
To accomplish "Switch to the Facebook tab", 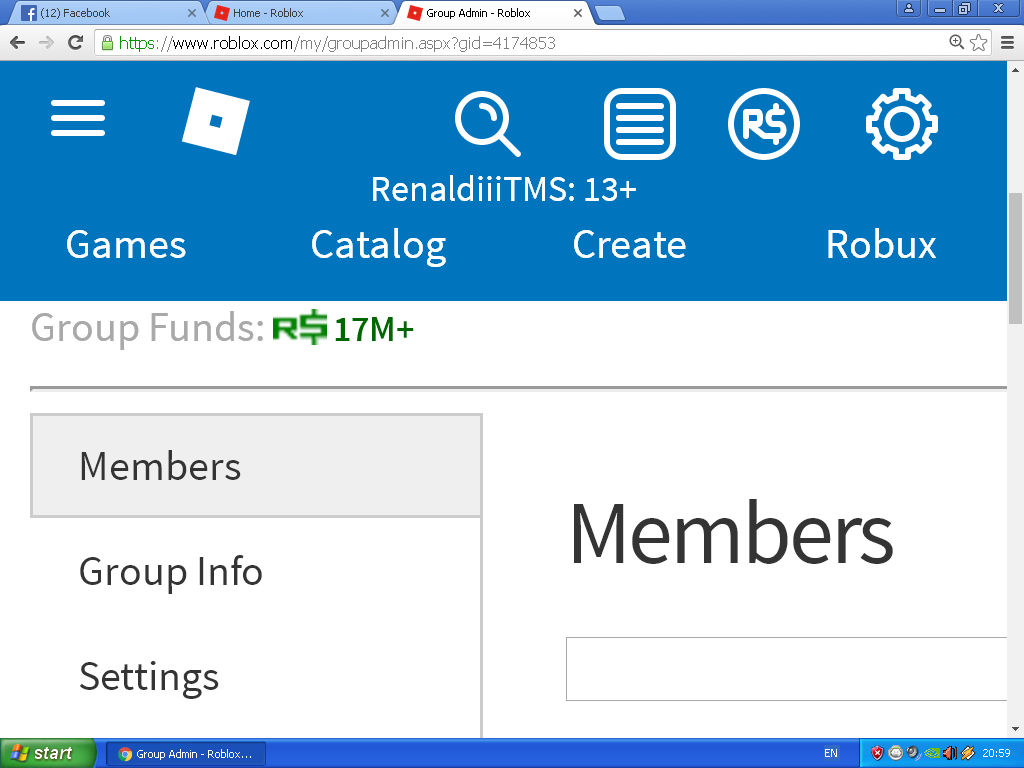I will [108, 13].
